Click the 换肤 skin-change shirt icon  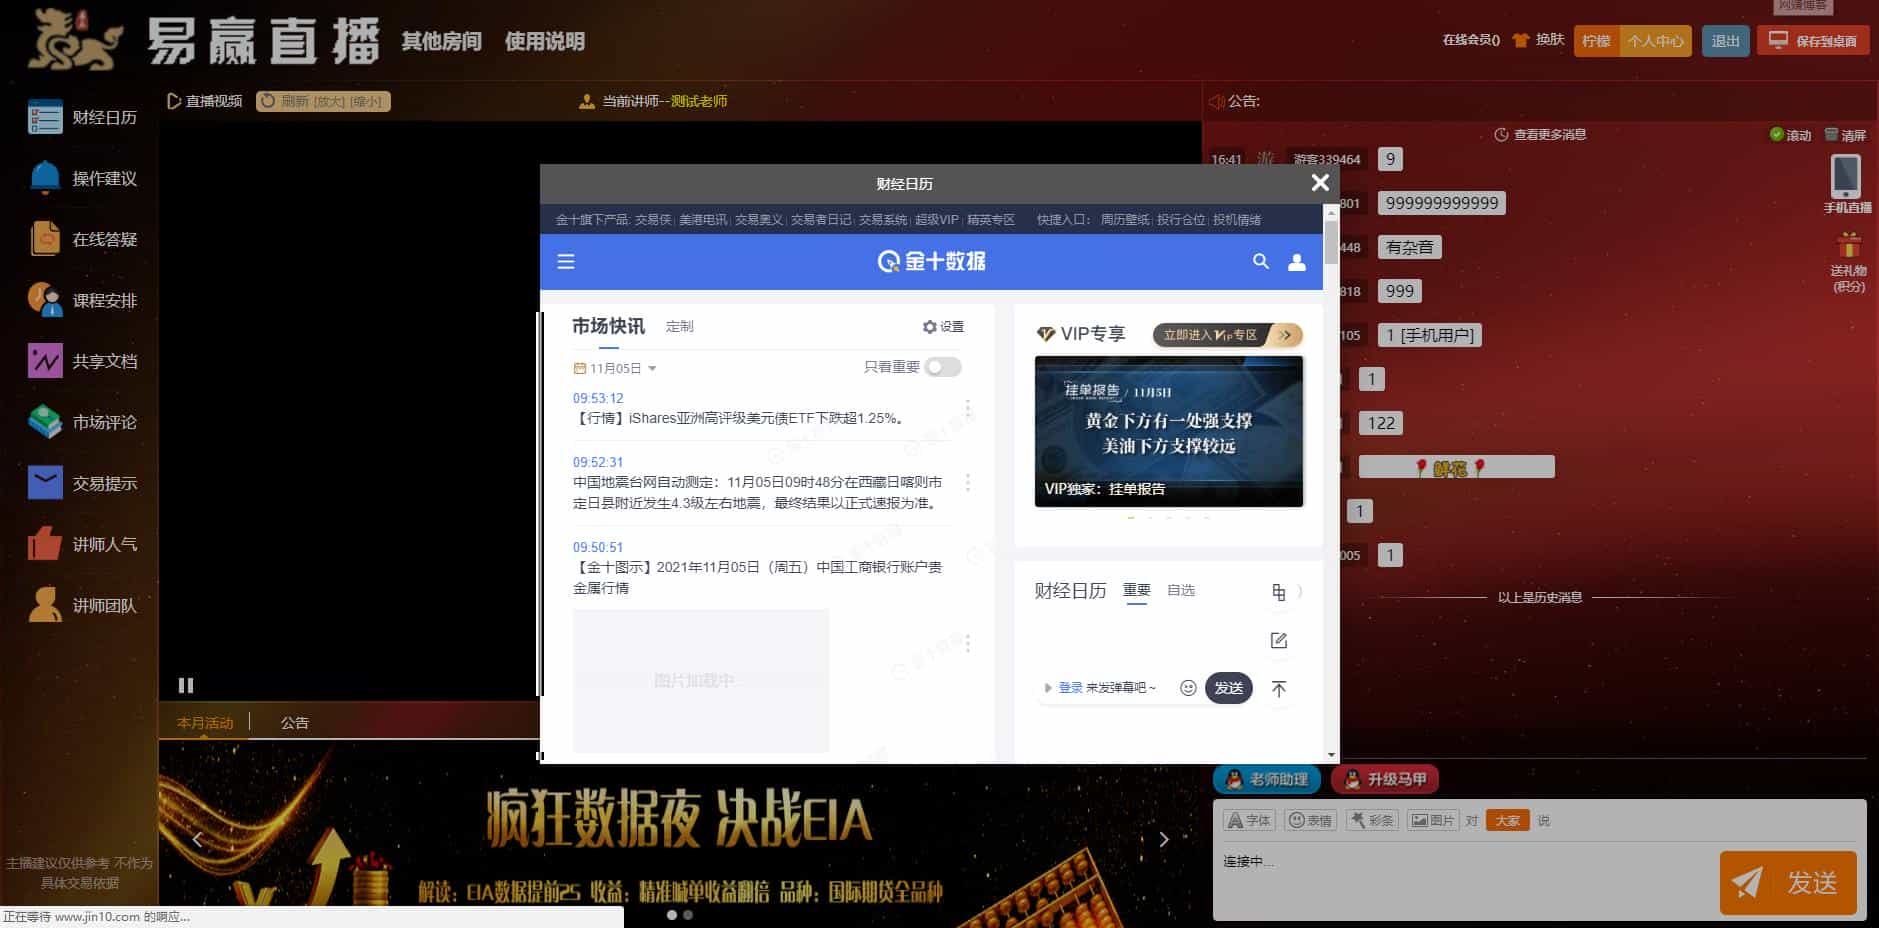[1521, 41]
